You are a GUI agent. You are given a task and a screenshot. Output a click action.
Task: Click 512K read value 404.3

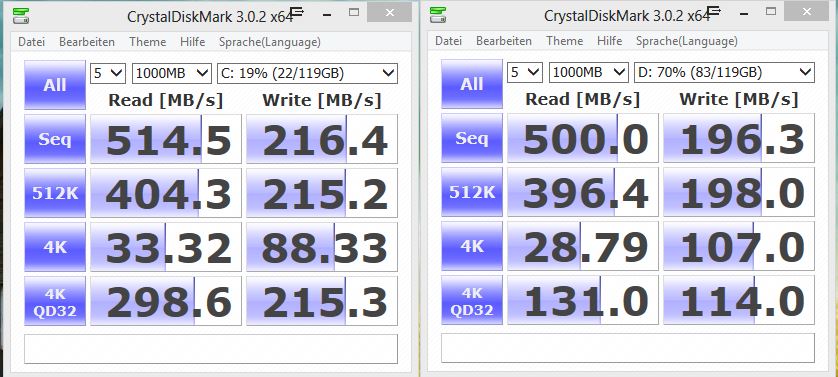(x=166, y=193)
